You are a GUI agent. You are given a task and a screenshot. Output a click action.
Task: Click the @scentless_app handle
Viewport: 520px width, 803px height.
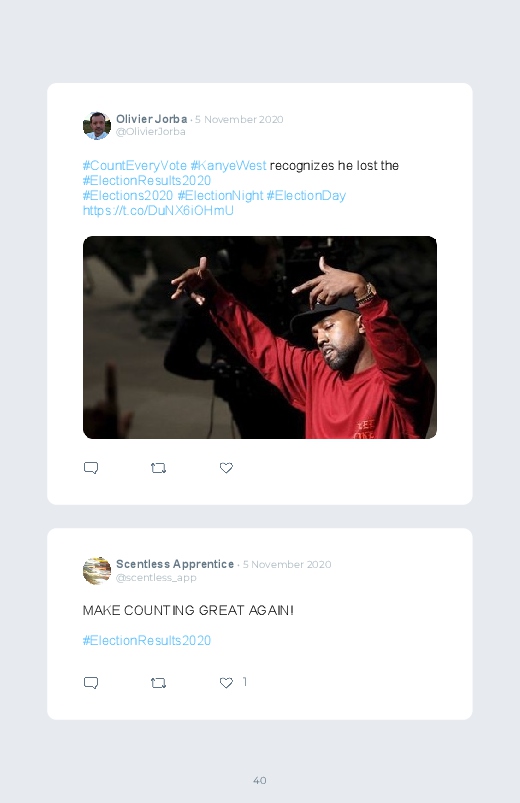click(156, 578)
